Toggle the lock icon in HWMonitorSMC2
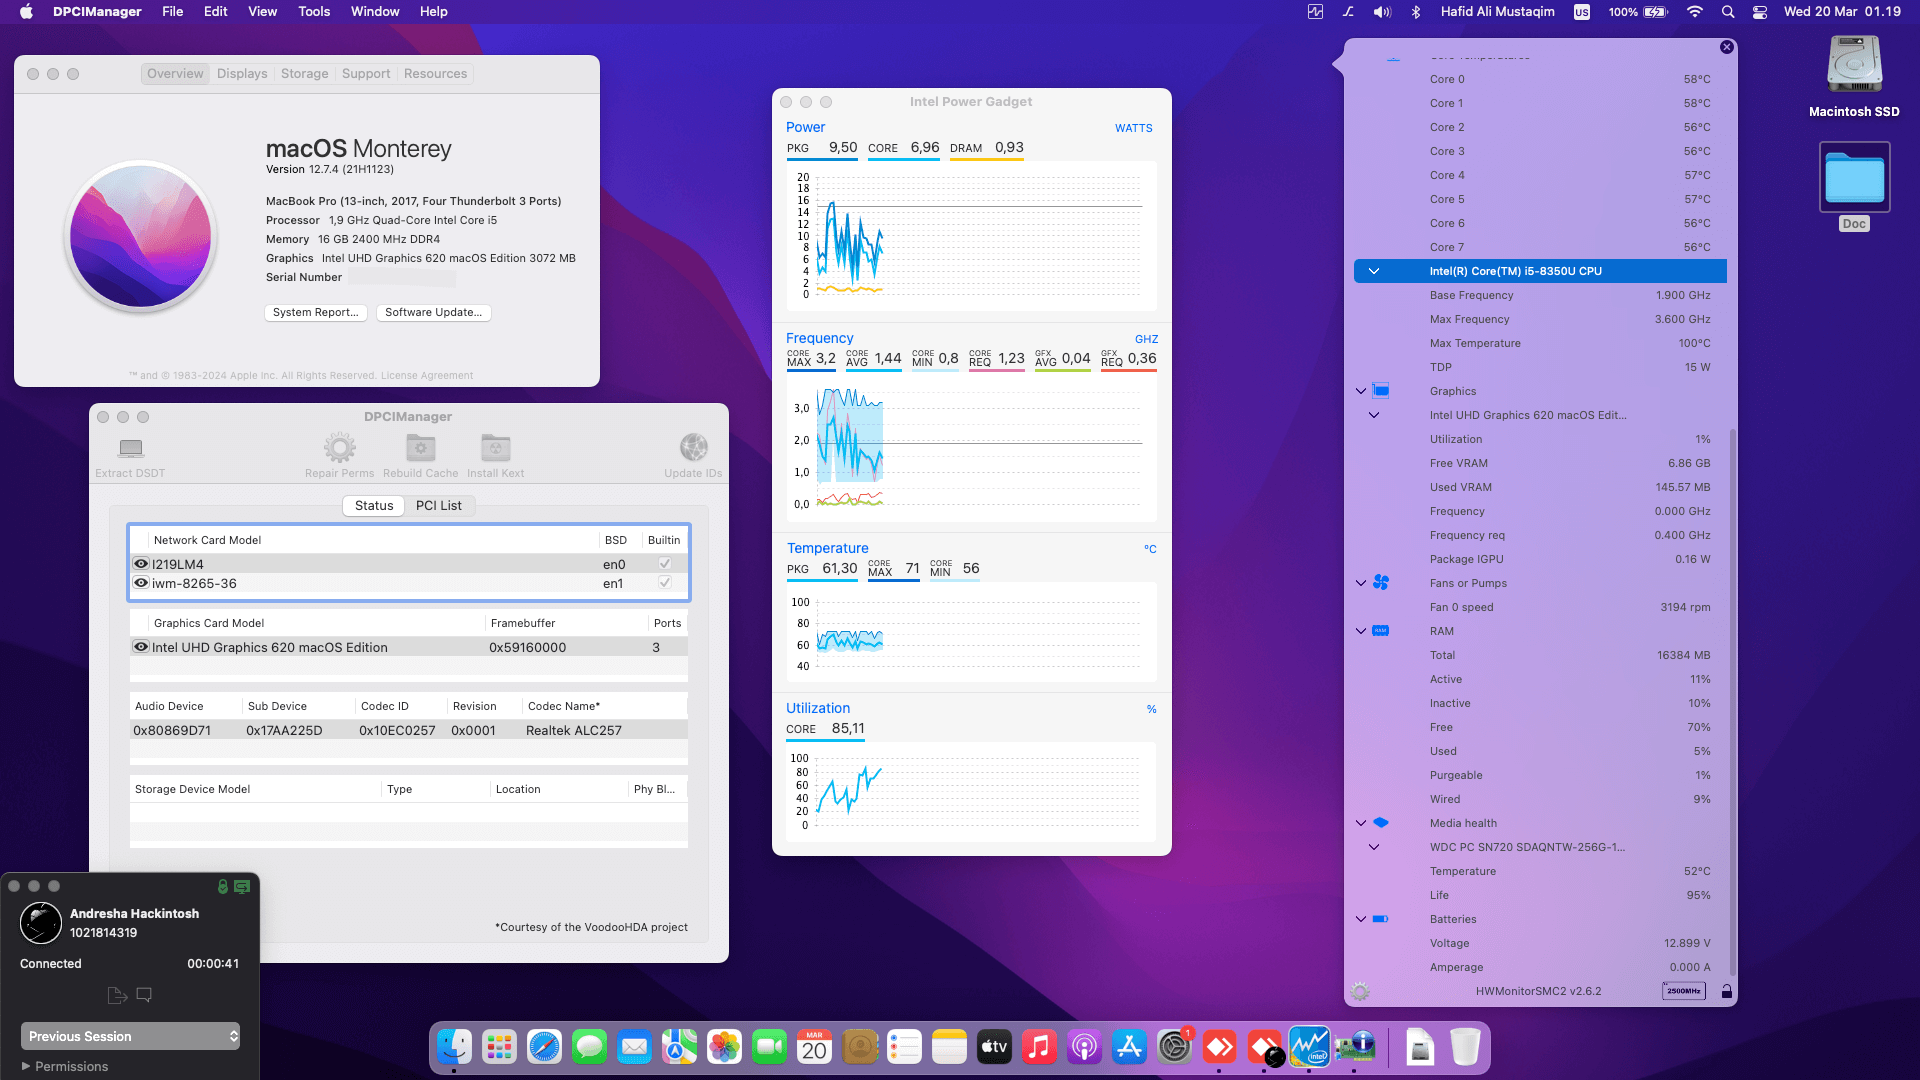1920x1080 pixels. [1726, 991]
